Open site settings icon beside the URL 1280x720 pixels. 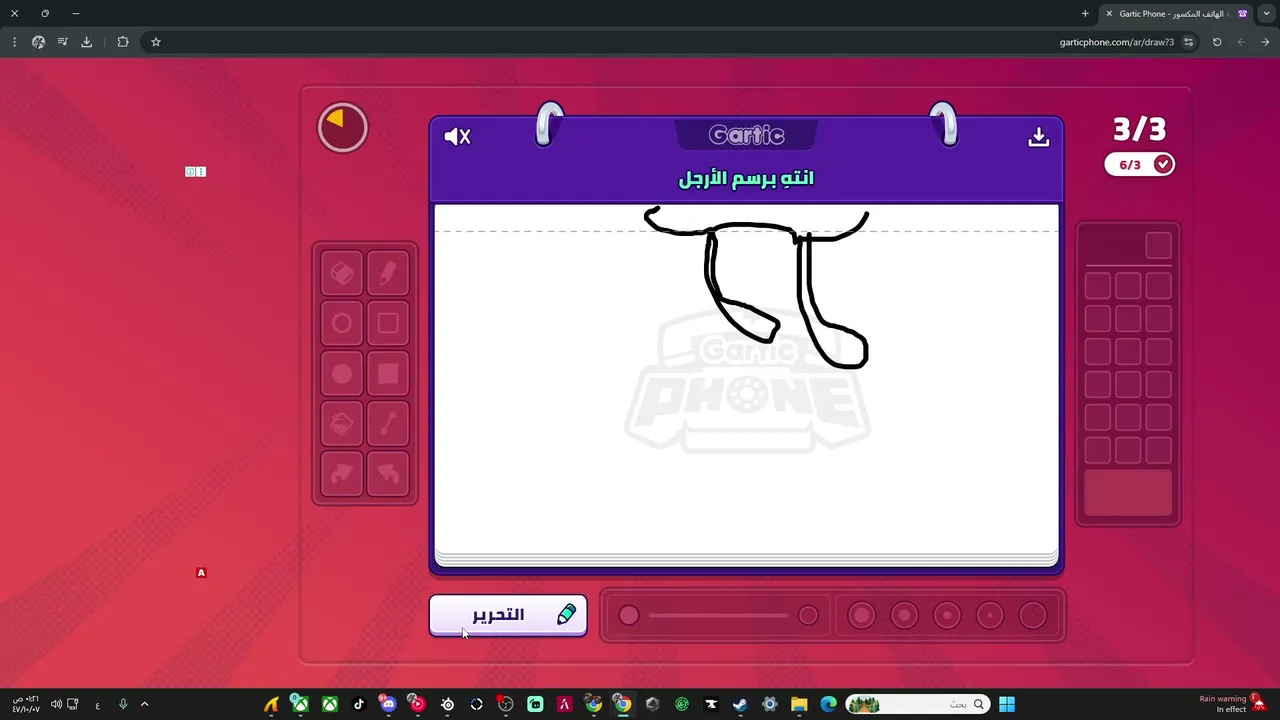(1189, 42)
